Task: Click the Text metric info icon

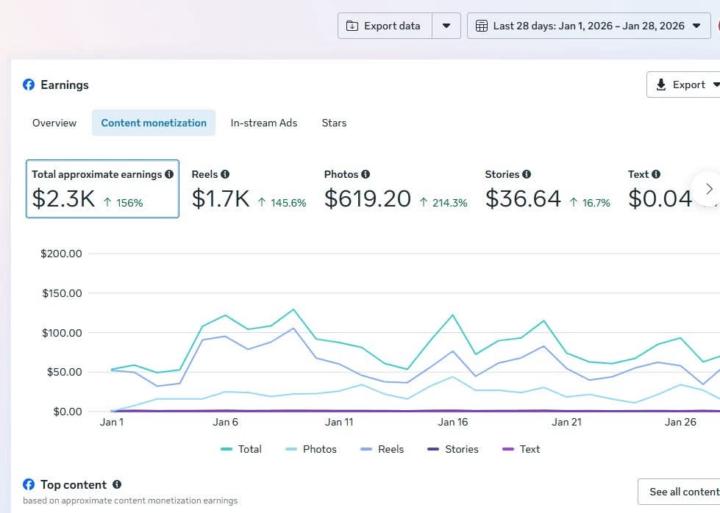Action: 656,174
